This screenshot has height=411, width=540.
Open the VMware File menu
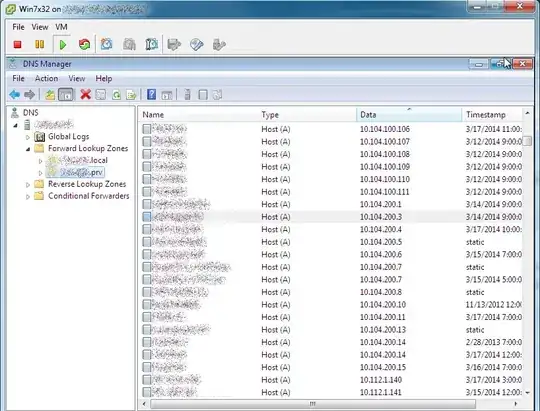tap(18, 27)
